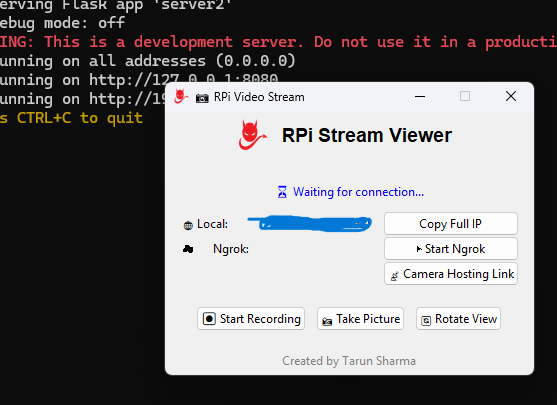The image size is (557, 405).
Task: Click the 'mode: off' terminal line
Action: pyautogui.click(x=62, y=23)
